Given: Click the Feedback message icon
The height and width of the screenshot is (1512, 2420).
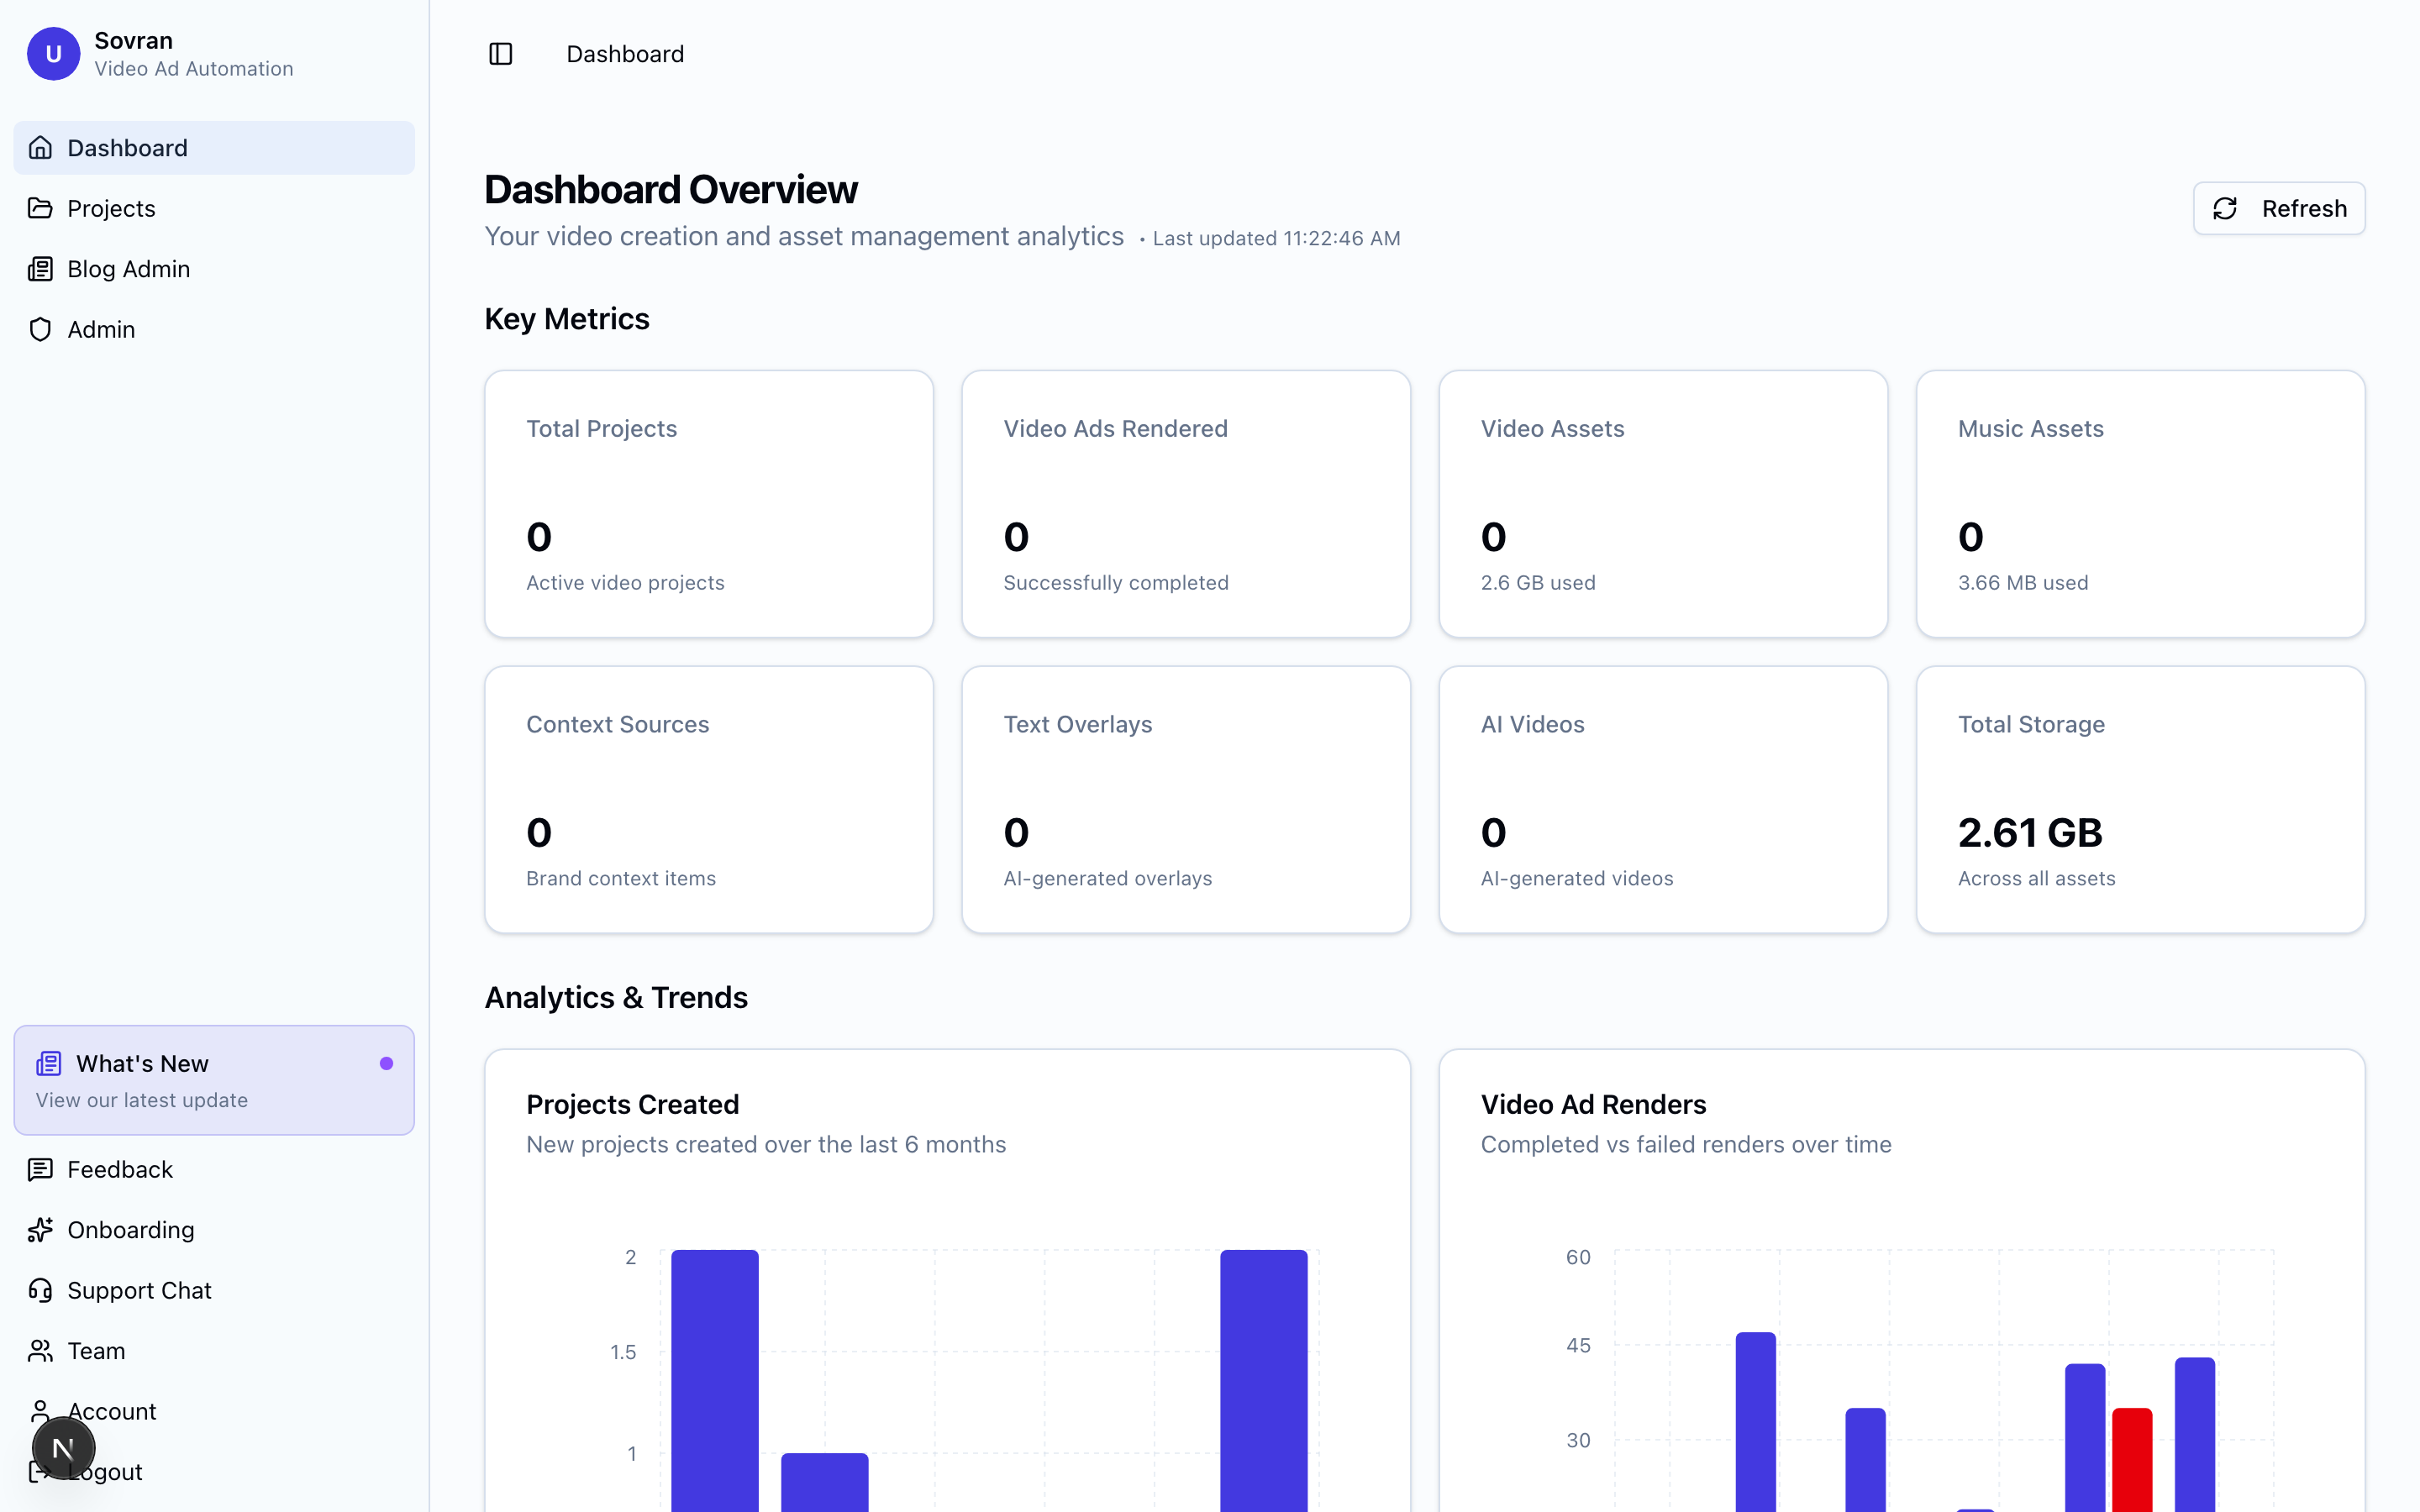Looking at the screenshot, I should tap(40, 1169).
